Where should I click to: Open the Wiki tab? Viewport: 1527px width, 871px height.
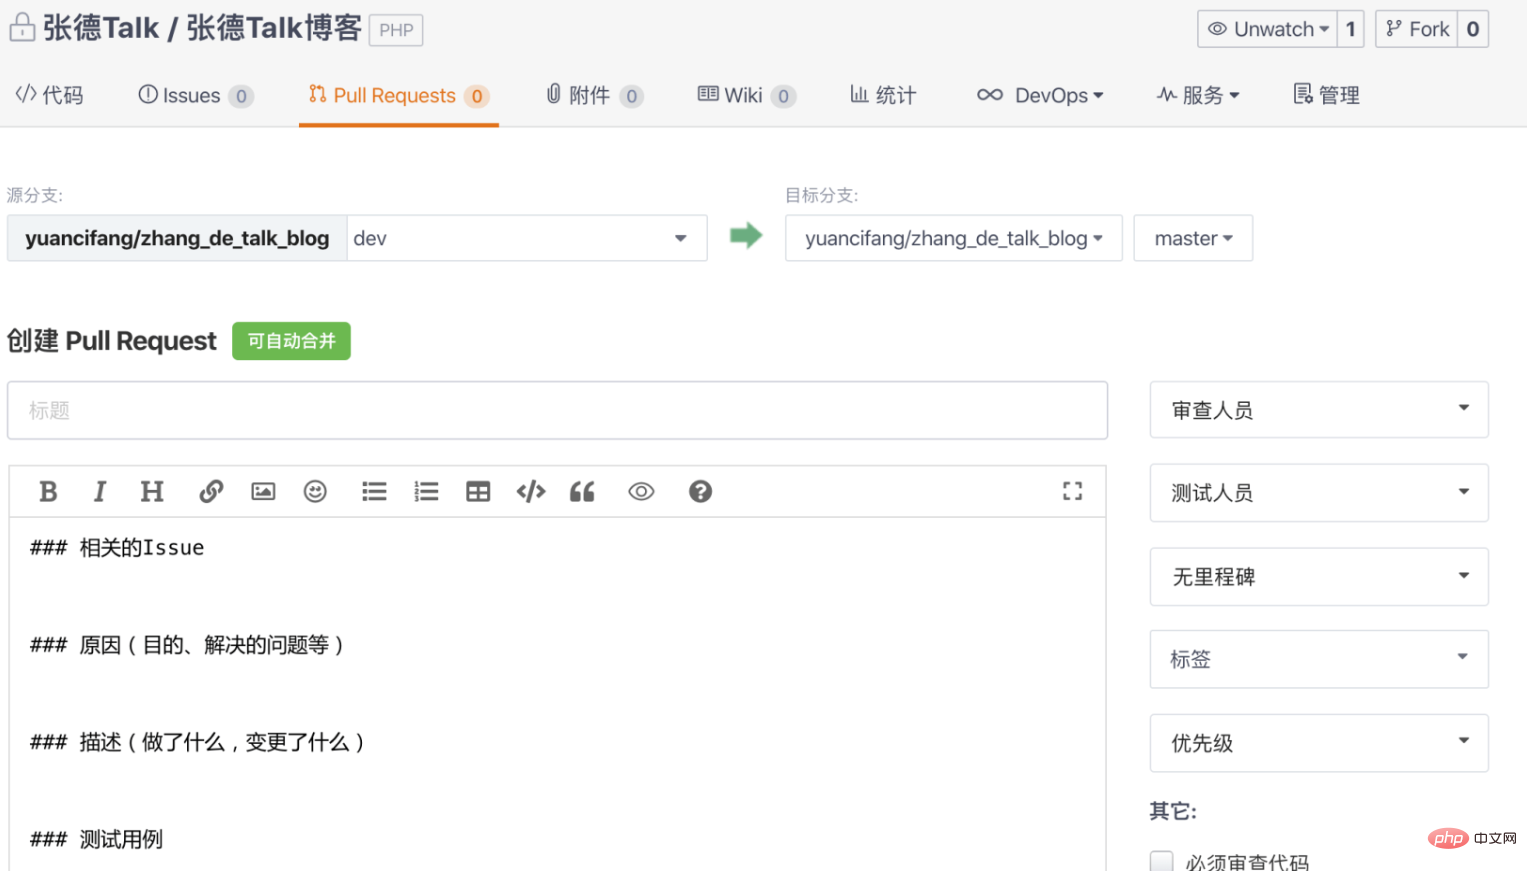coord(746,95)
